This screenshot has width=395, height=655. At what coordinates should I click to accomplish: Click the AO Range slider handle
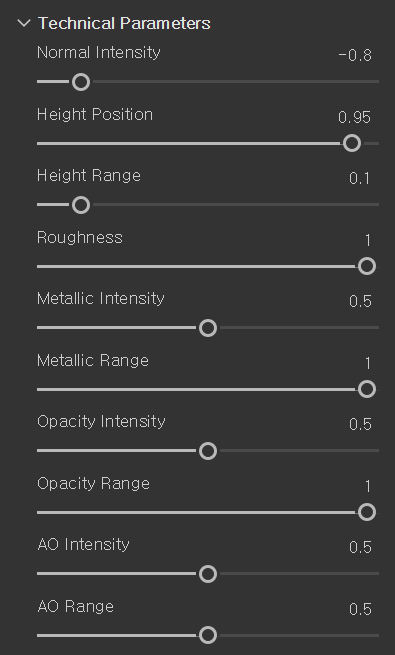(208, 635)
